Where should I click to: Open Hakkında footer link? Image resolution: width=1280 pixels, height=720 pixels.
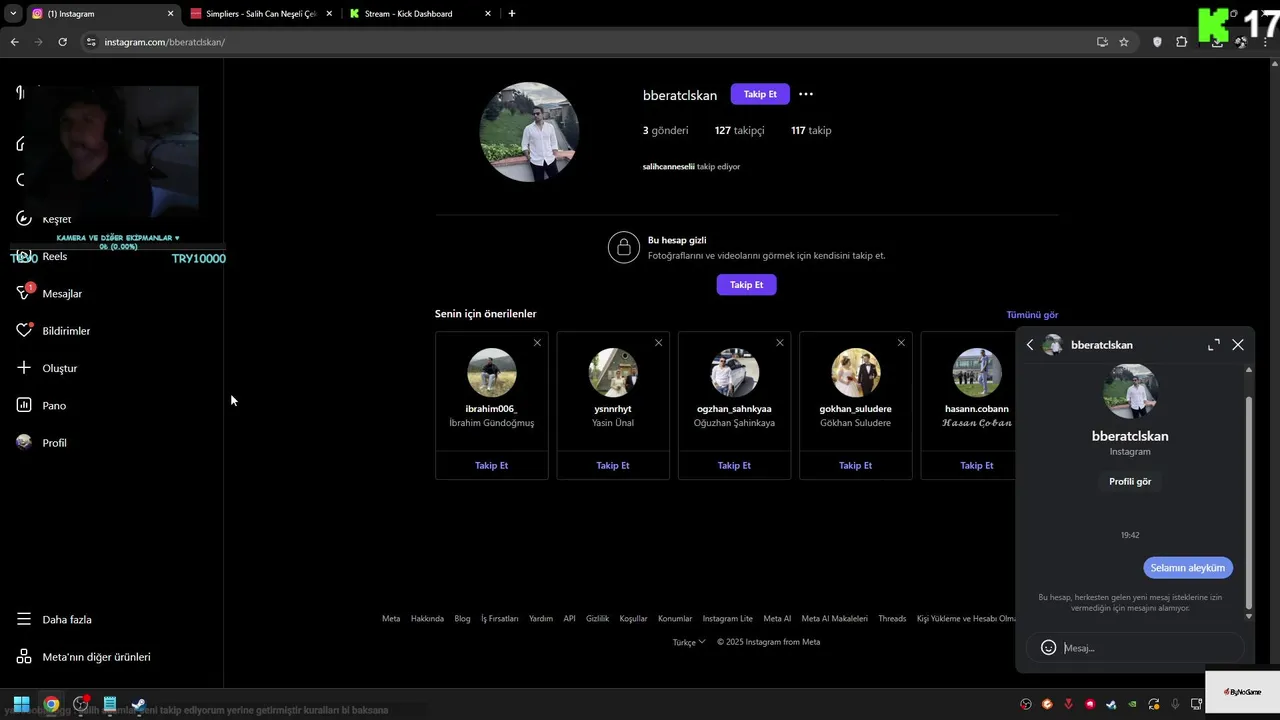pyautogui.click(x=427, y=618)
